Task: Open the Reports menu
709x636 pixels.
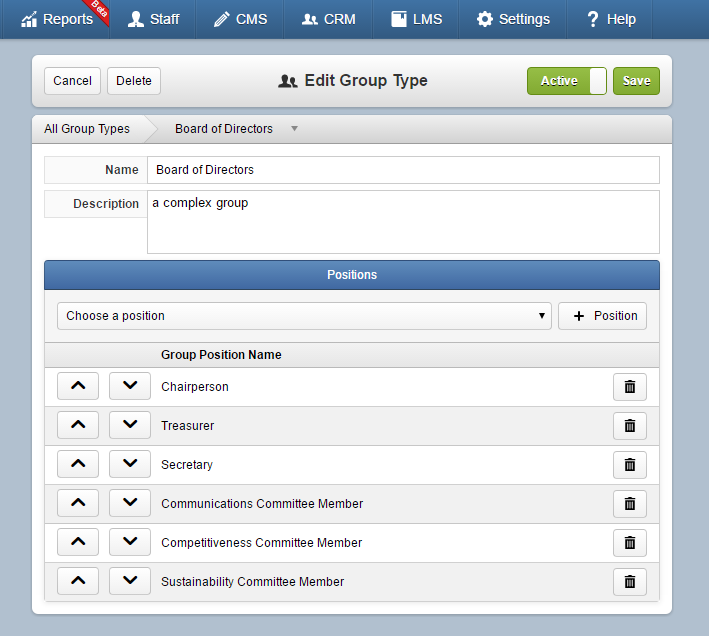Action: (x=57, y=19)
